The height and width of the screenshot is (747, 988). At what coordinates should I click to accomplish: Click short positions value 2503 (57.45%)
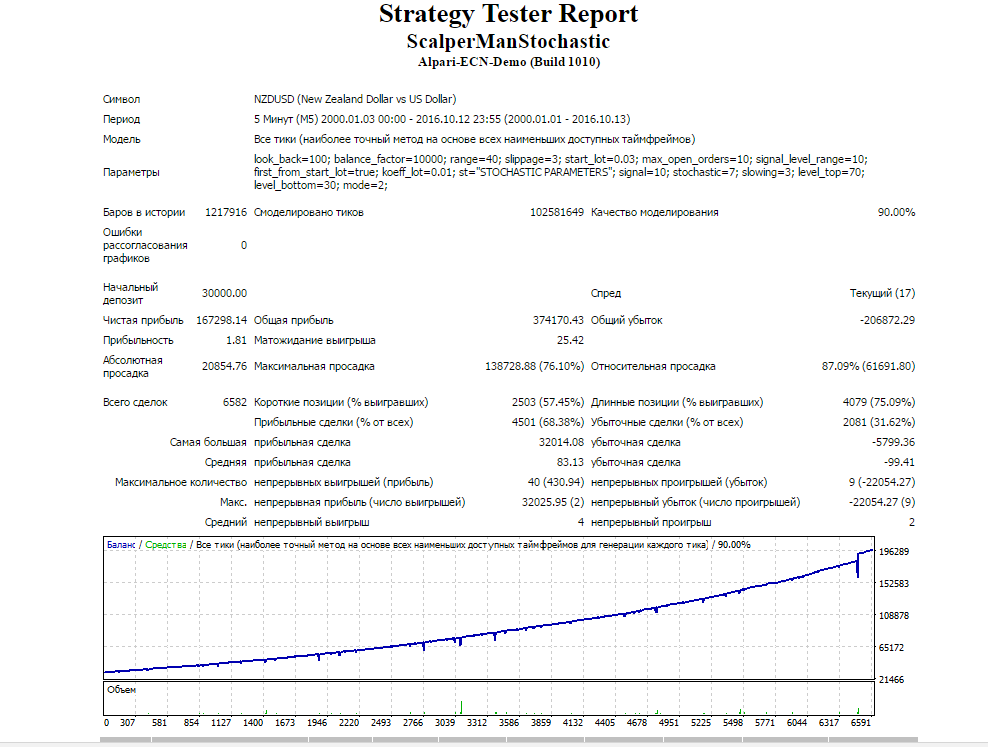548,402
